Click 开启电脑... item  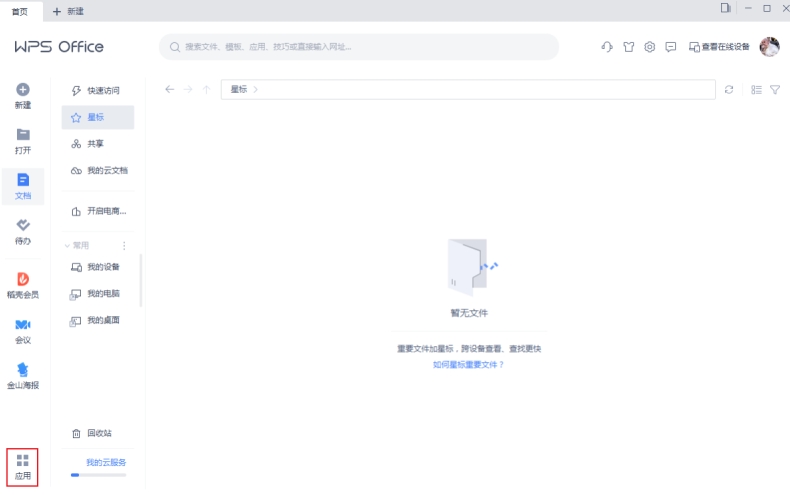(x=98, y=211)
